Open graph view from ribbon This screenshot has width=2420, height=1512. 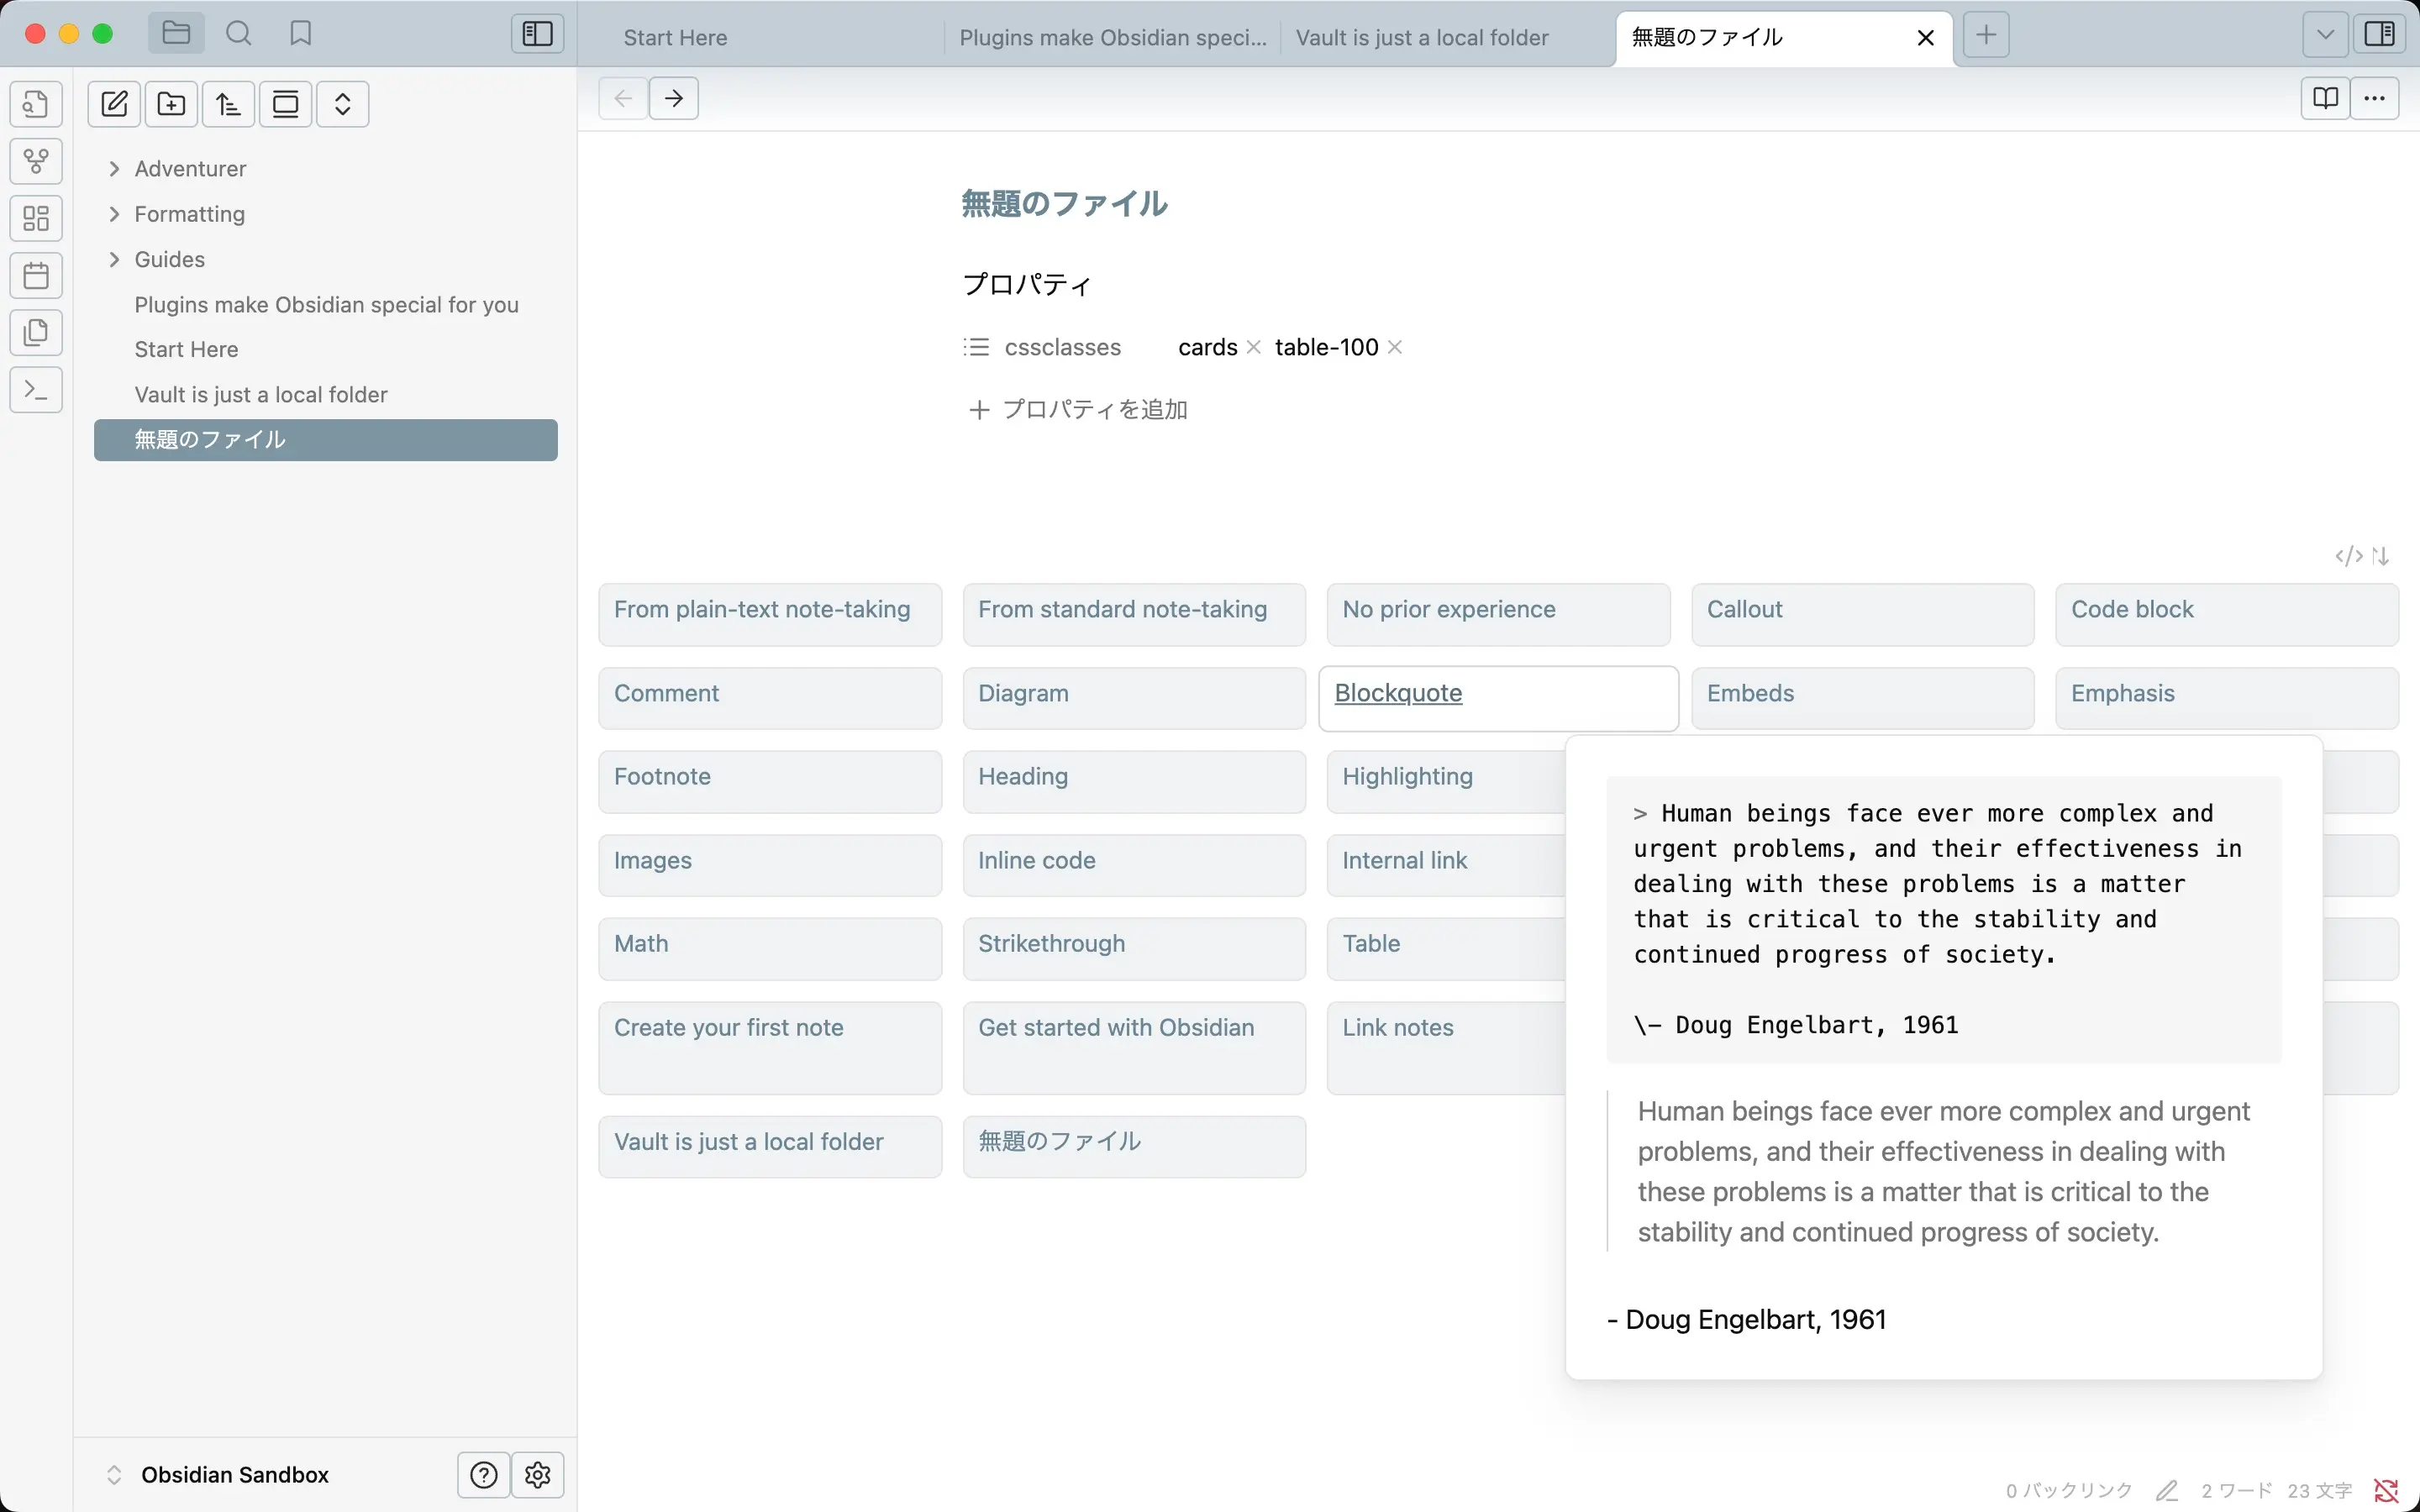36,161
